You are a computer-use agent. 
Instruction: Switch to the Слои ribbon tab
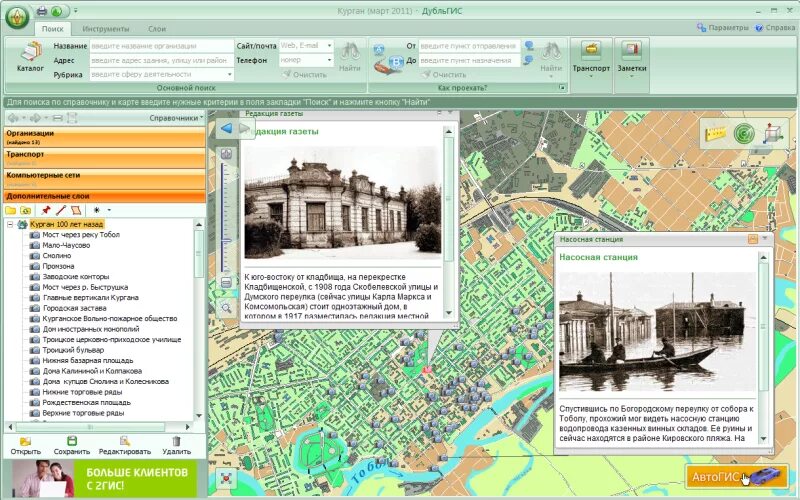coord(157,29)
